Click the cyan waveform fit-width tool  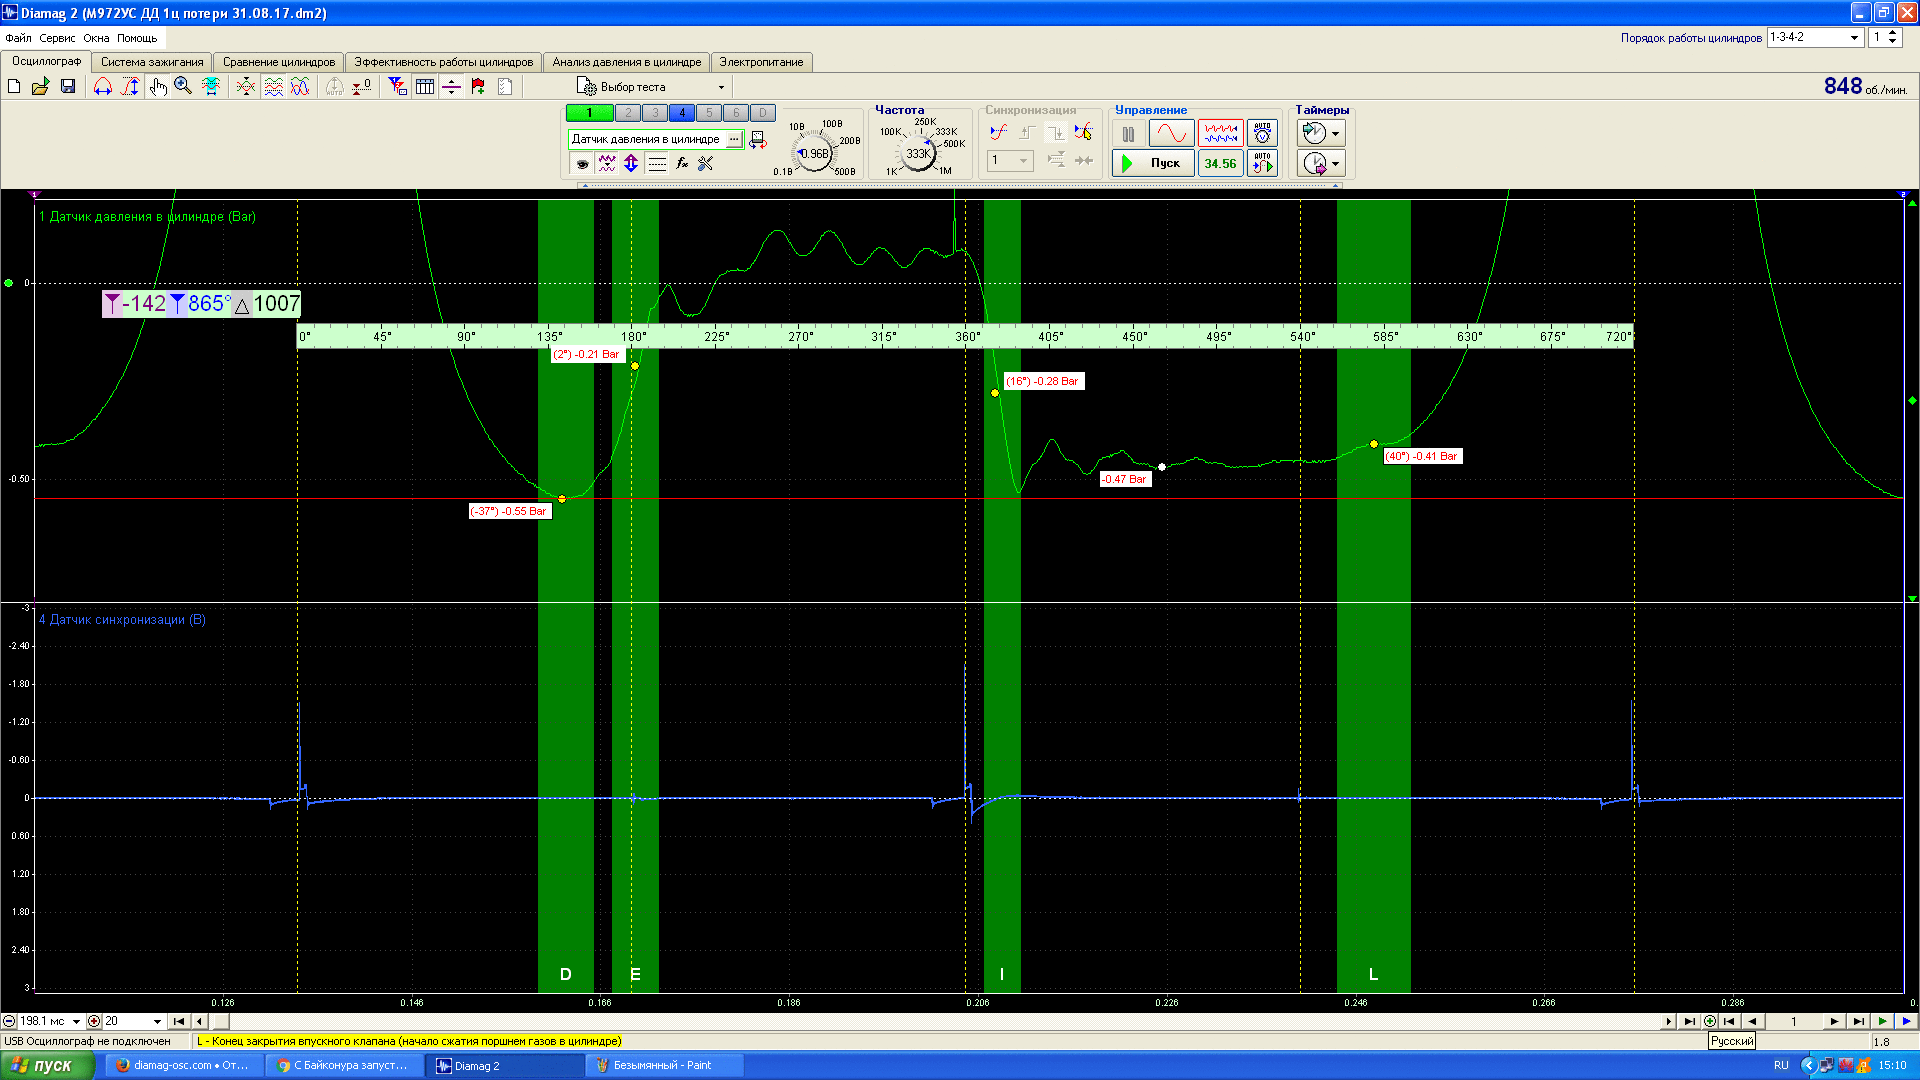pyautogui.click(x=210, y=87)
